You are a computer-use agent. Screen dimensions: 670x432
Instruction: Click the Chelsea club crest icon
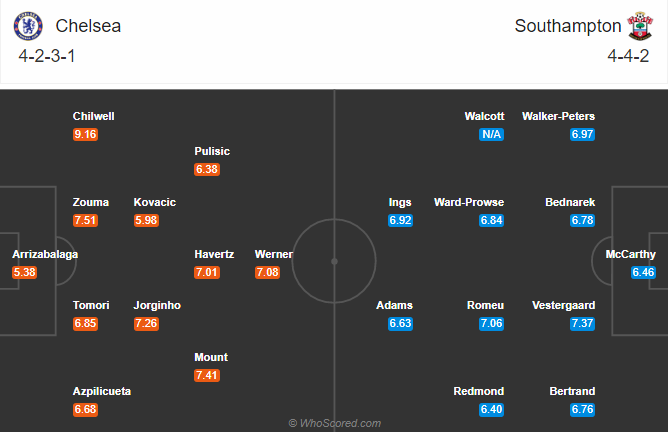[x=28, y=26]
